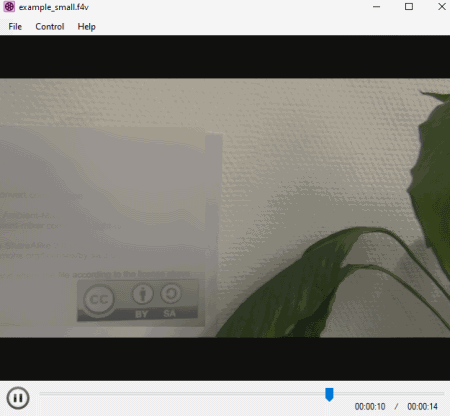
Task: Click the total duration 00:00:14
Action: click(422, 407)
